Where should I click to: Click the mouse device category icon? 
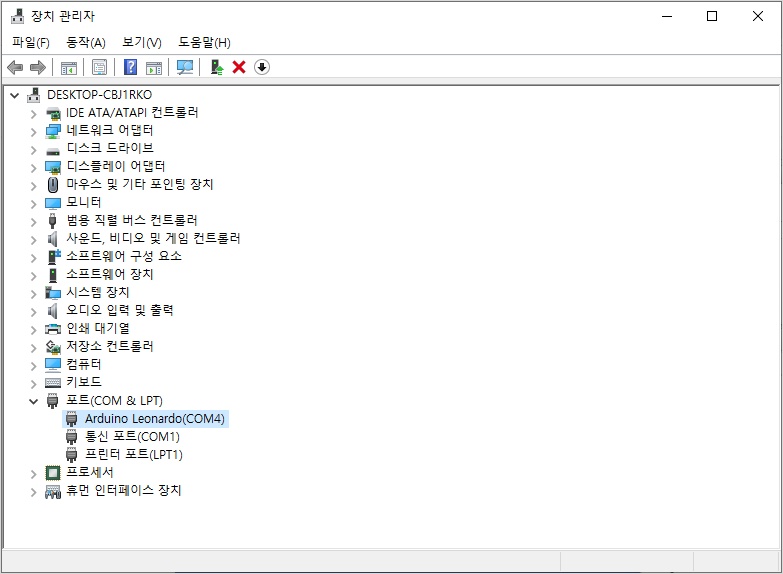coord(52,185)
